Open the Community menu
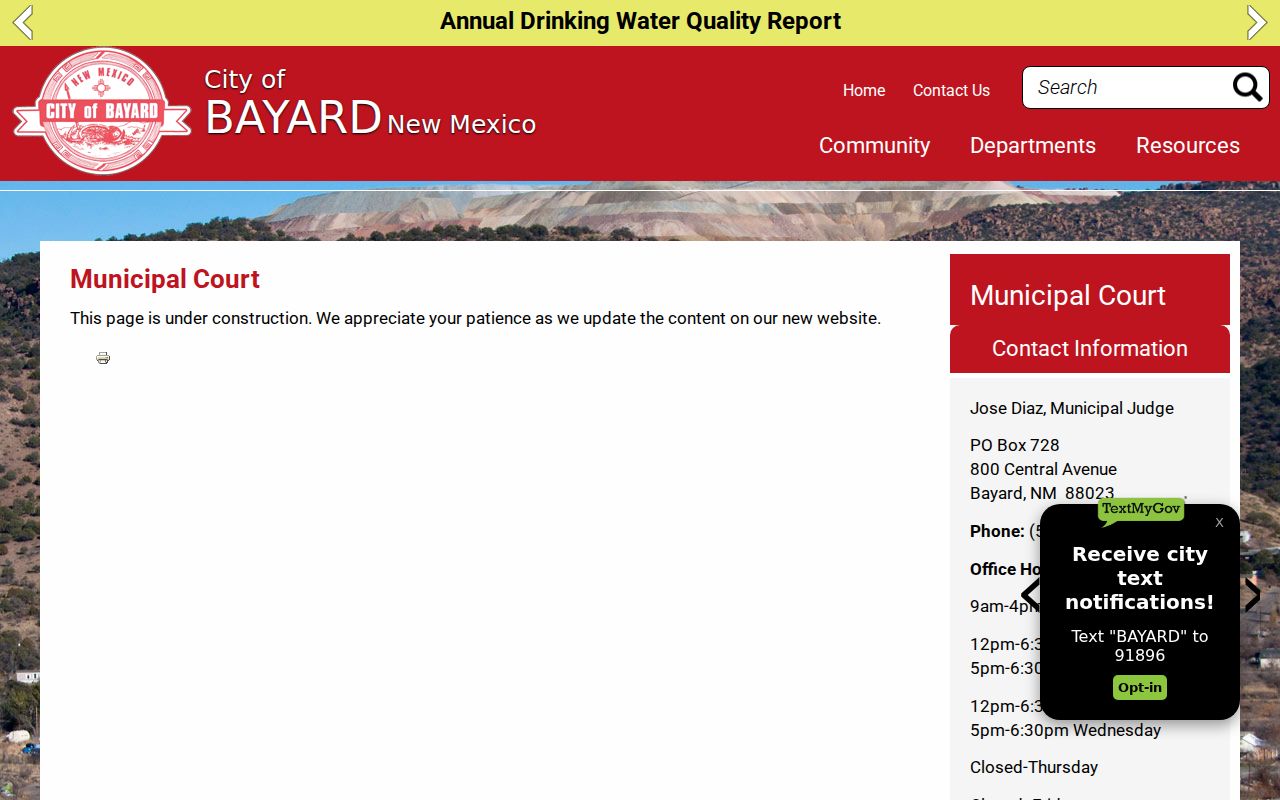 (x=874, y=145)
